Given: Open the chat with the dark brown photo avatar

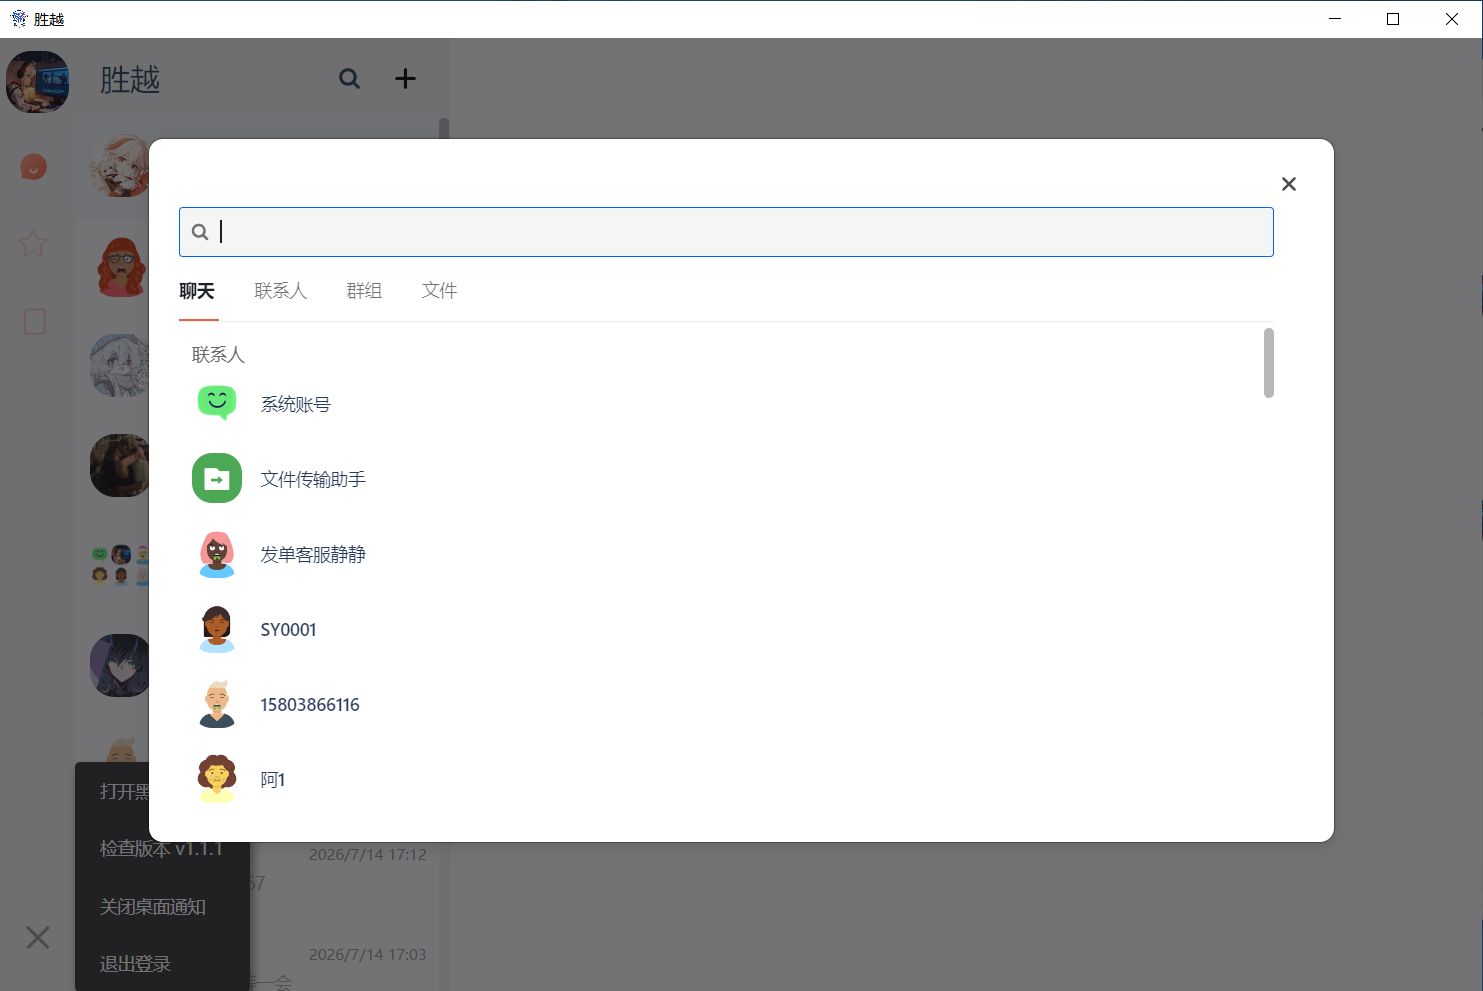Looking at the screenshot, I should pos(120,465).
